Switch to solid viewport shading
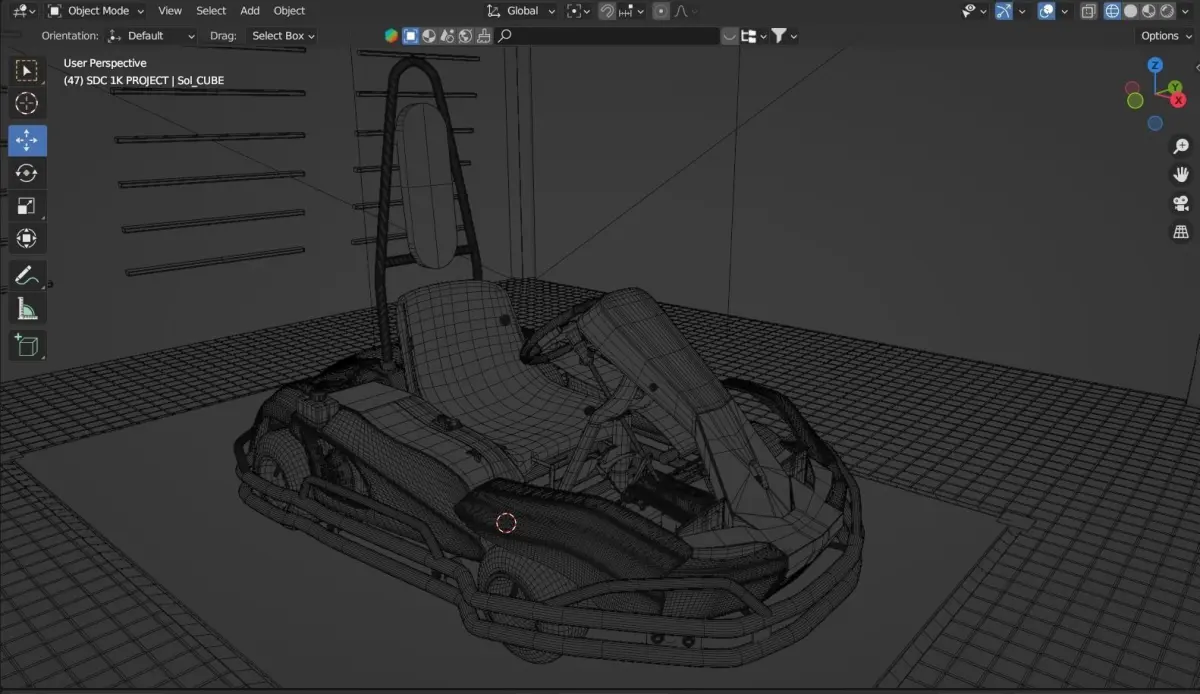Image resolution: width=1200 pixels, height=694 pixels. 1131,11
